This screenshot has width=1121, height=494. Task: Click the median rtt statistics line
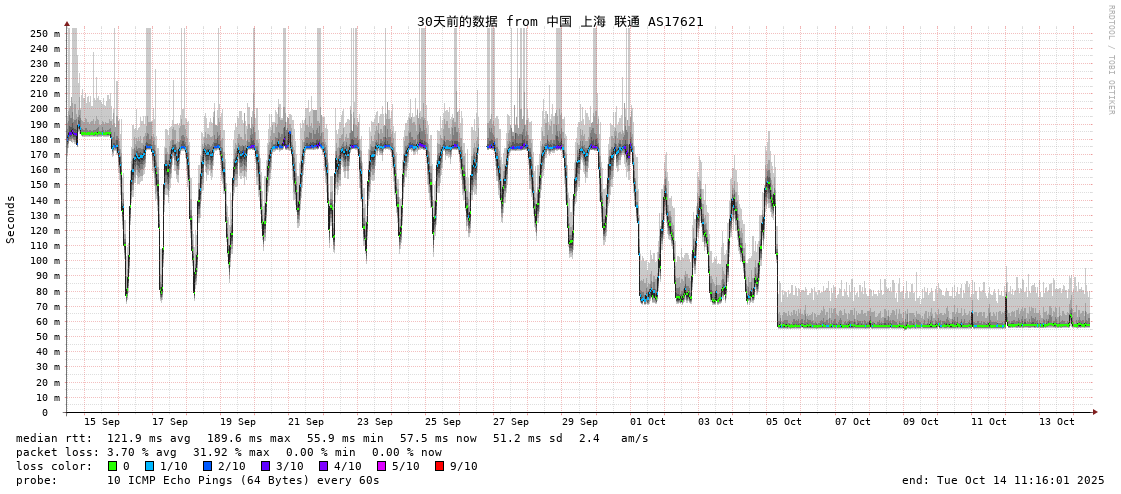pyautogui.click(x=332, y=438)
